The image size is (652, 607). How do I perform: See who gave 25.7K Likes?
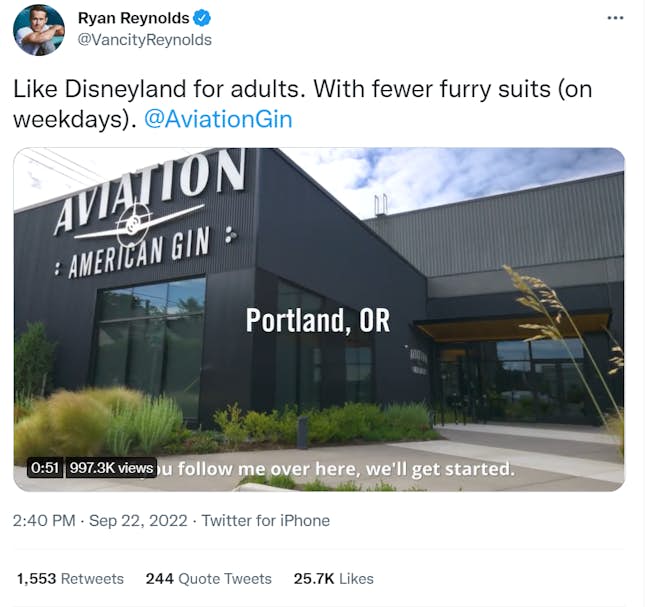[x=333, y=578]
